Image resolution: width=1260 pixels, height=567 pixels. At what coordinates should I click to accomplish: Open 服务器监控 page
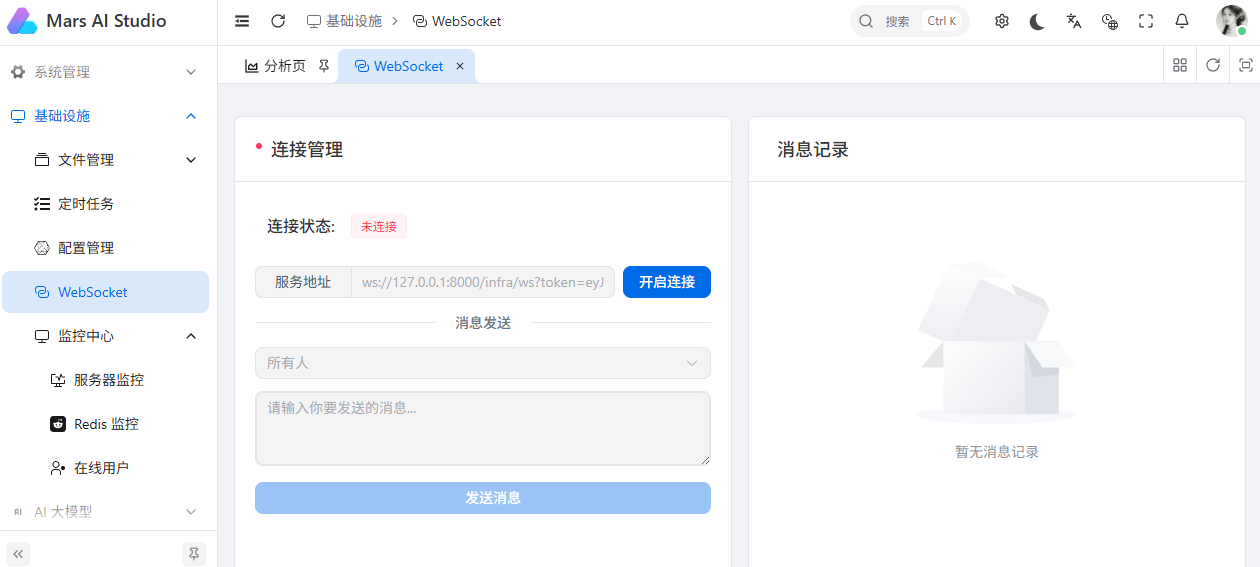tap(105, 380)
